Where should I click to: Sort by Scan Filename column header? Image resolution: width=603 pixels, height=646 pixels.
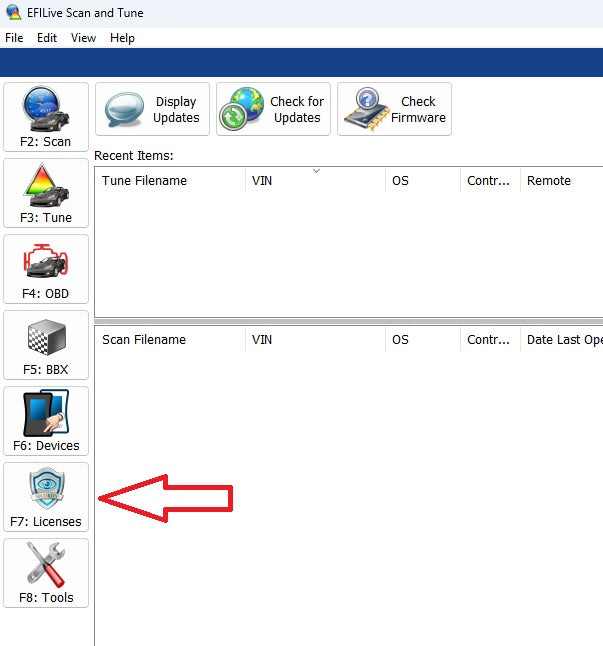[x=170, y=339]
